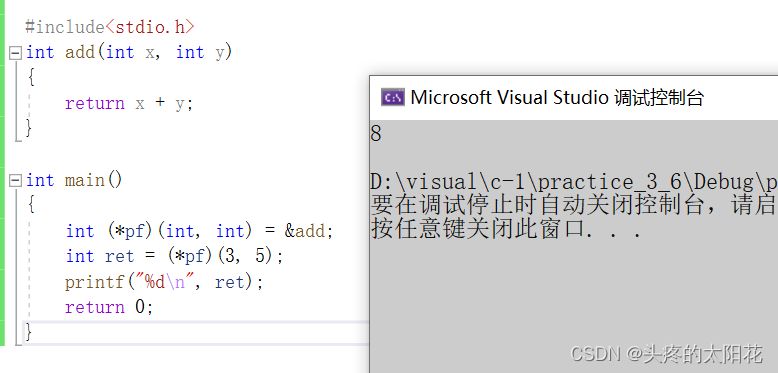Click the closing brace of main

[29, 331]
